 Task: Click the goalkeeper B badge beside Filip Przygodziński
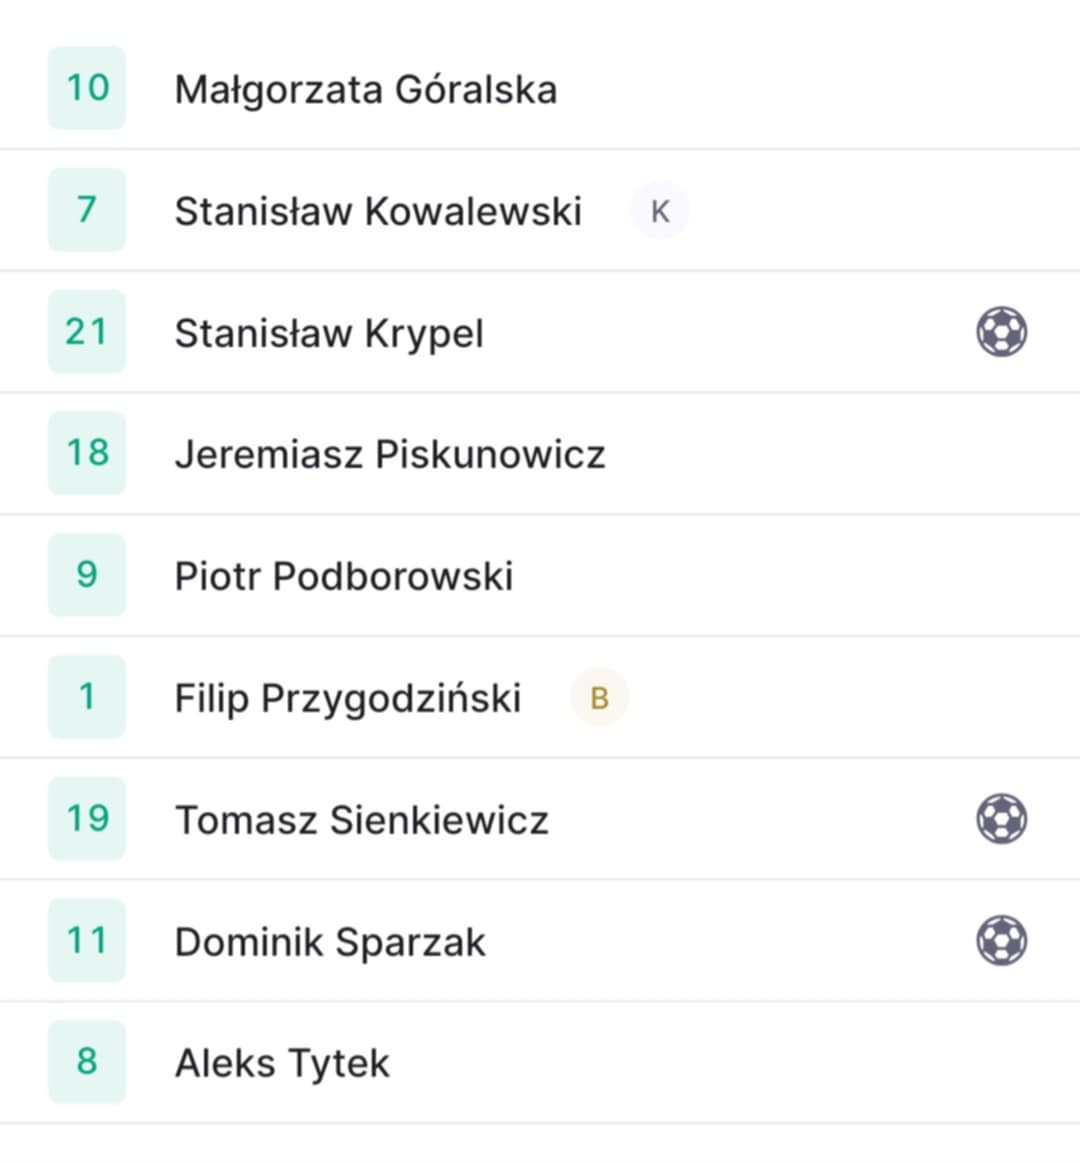click(x=599, y=697)
